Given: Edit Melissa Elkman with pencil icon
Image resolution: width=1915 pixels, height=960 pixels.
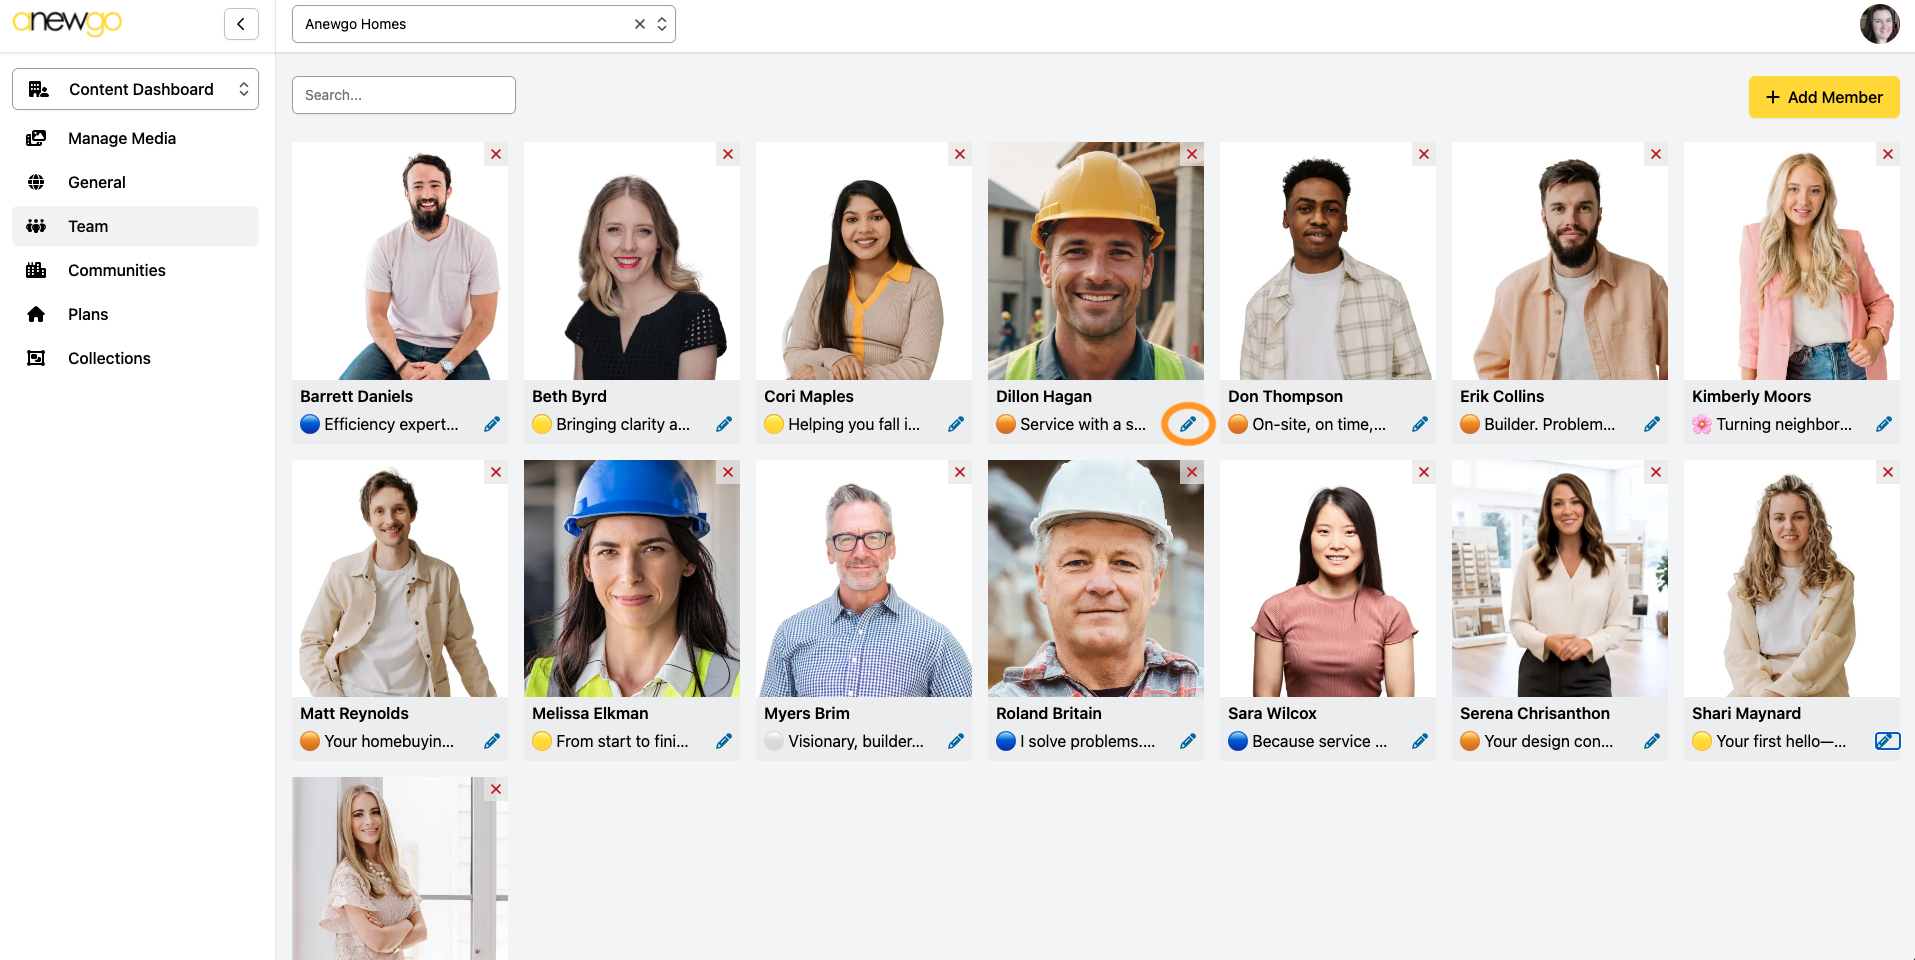Looking at the screenshot, I should pyautogui.click(x=724, y=741).
